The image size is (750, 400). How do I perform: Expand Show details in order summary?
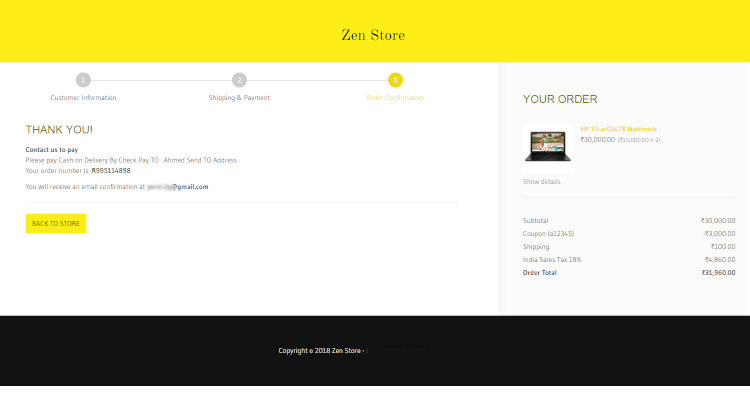pos(541,182)
